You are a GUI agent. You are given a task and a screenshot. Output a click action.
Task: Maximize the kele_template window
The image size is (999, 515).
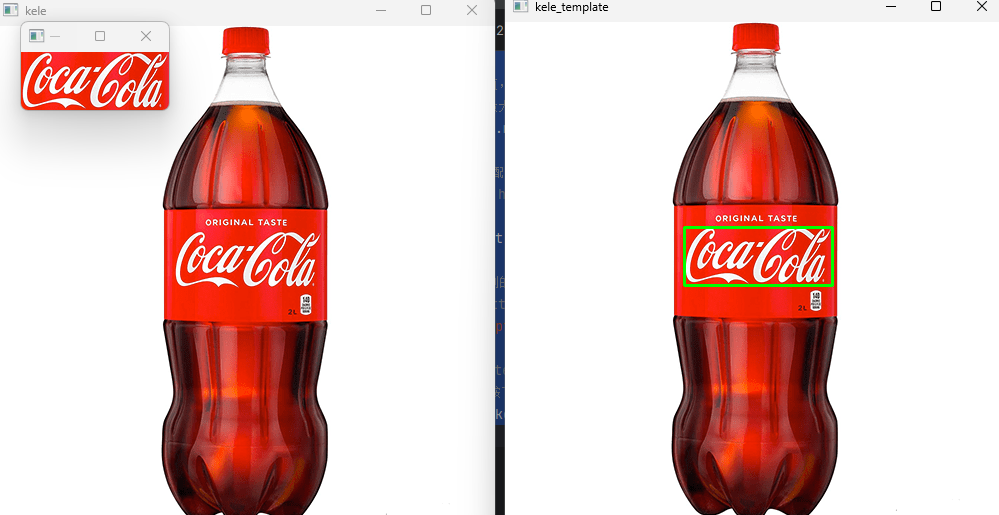[936, 6]
